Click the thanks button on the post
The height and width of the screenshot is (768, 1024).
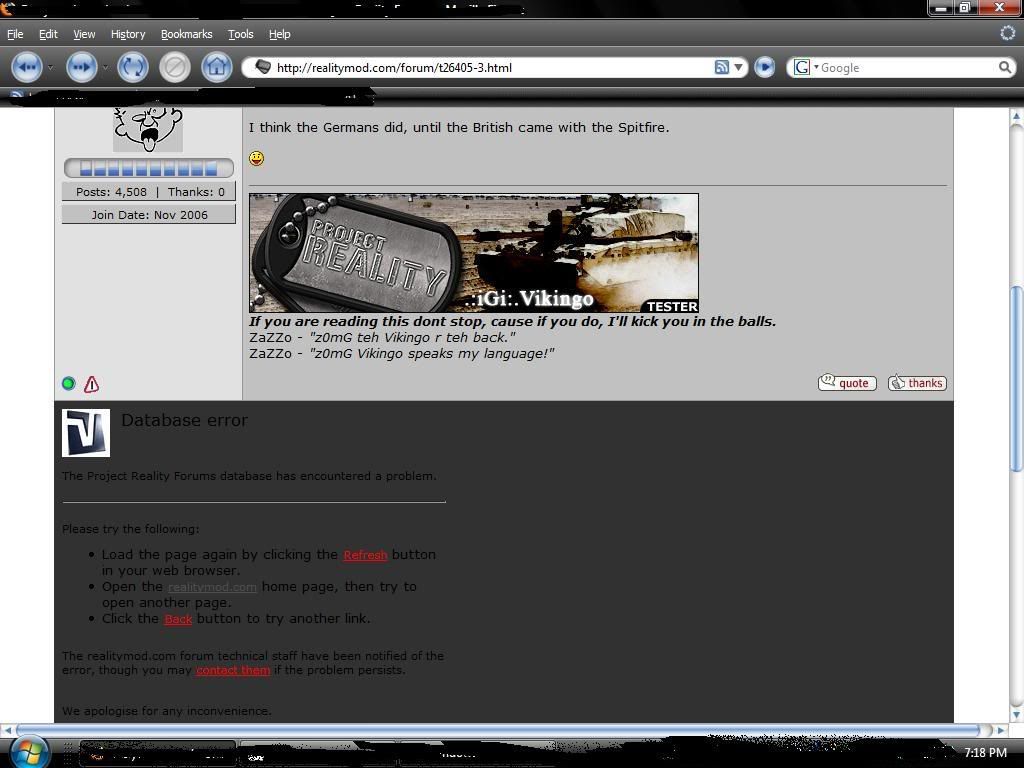(x=917, y=383)
